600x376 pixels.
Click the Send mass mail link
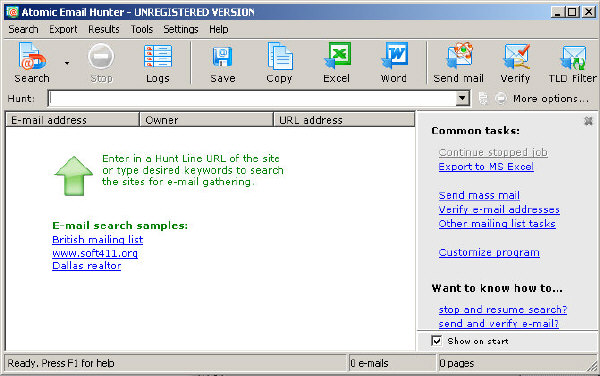[479, 195]
